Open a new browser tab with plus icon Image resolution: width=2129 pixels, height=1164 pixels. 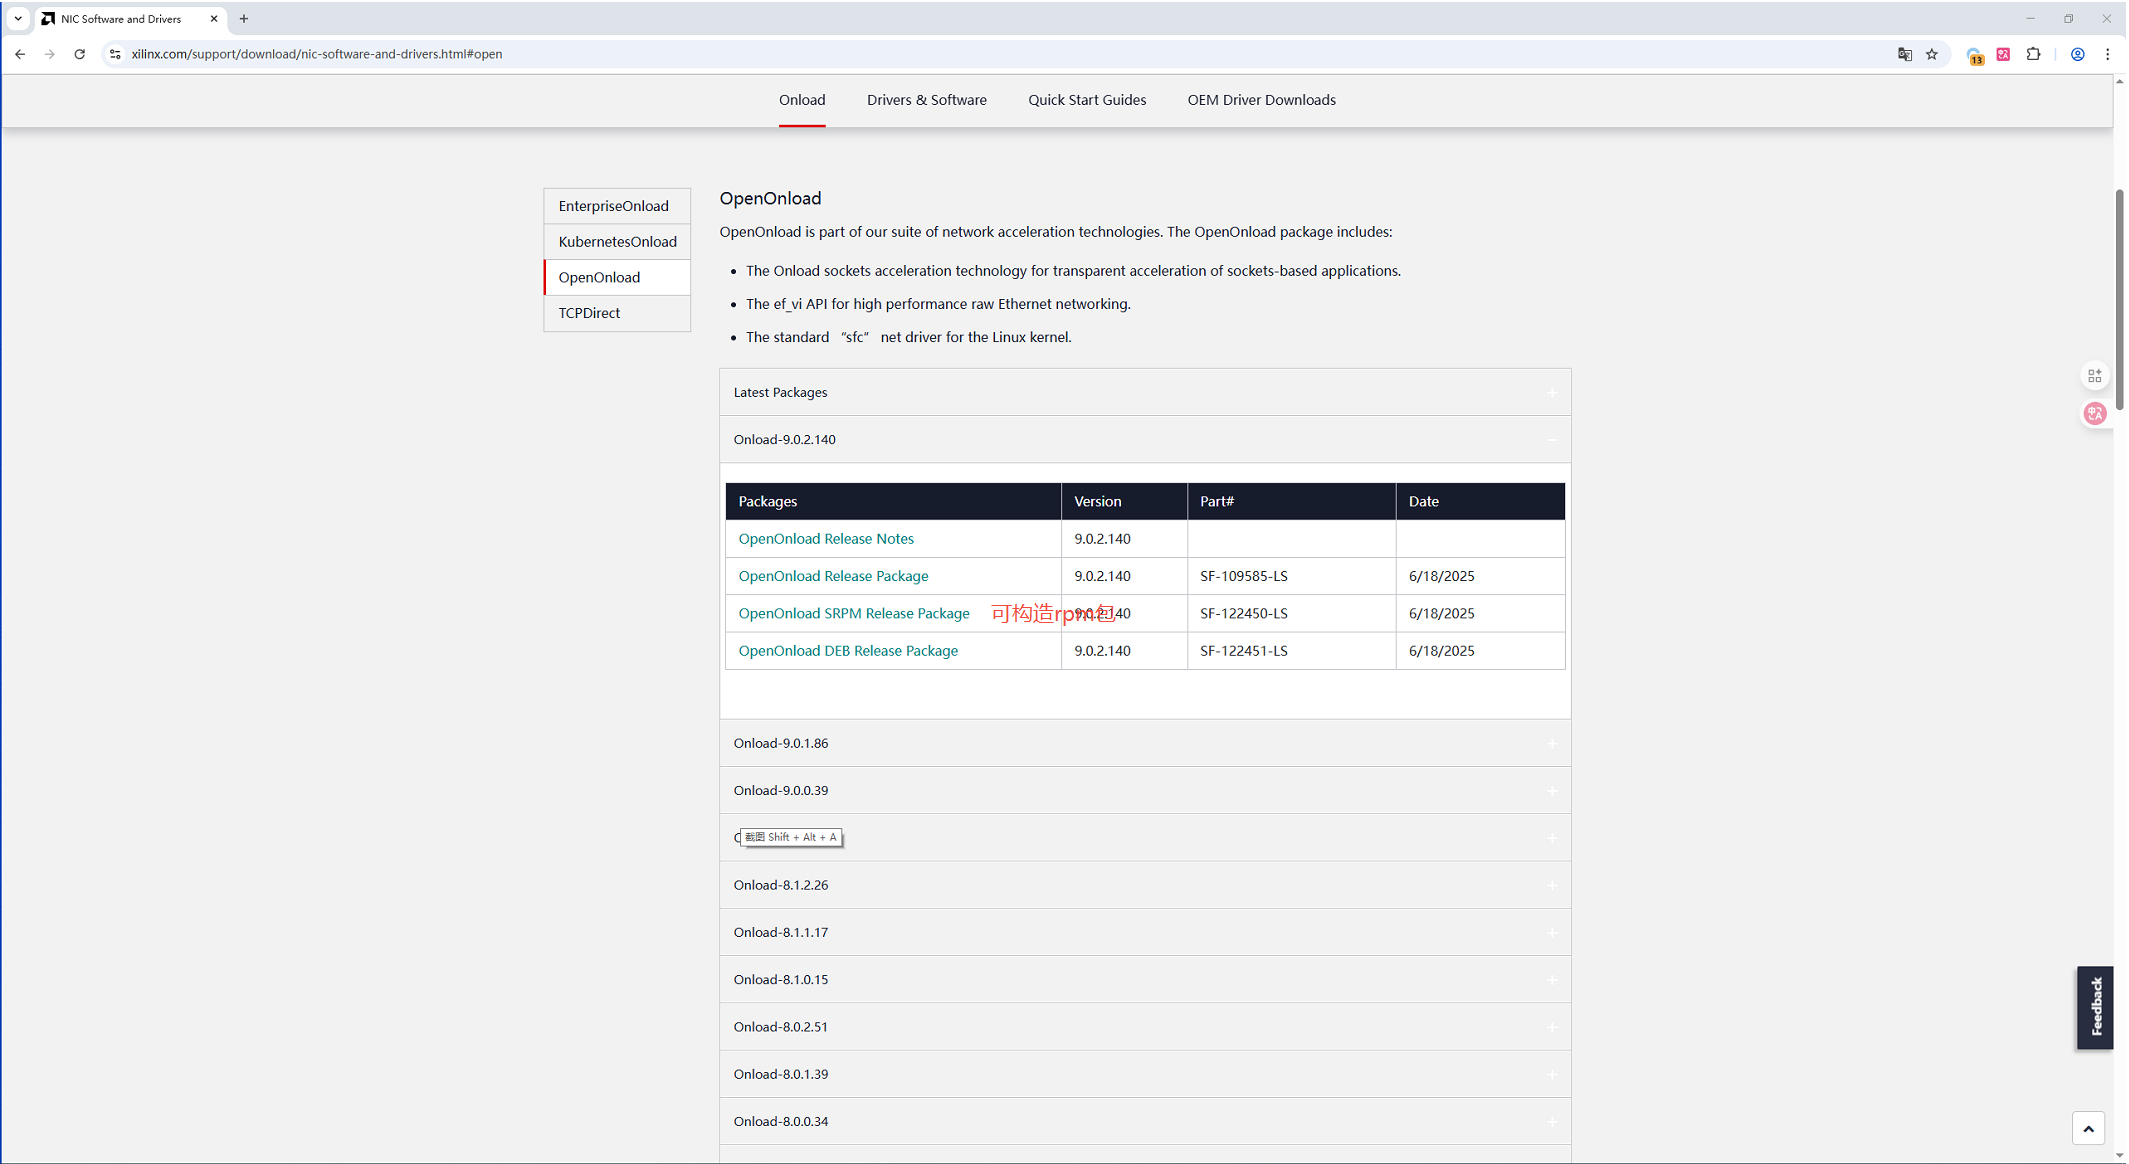244,19
